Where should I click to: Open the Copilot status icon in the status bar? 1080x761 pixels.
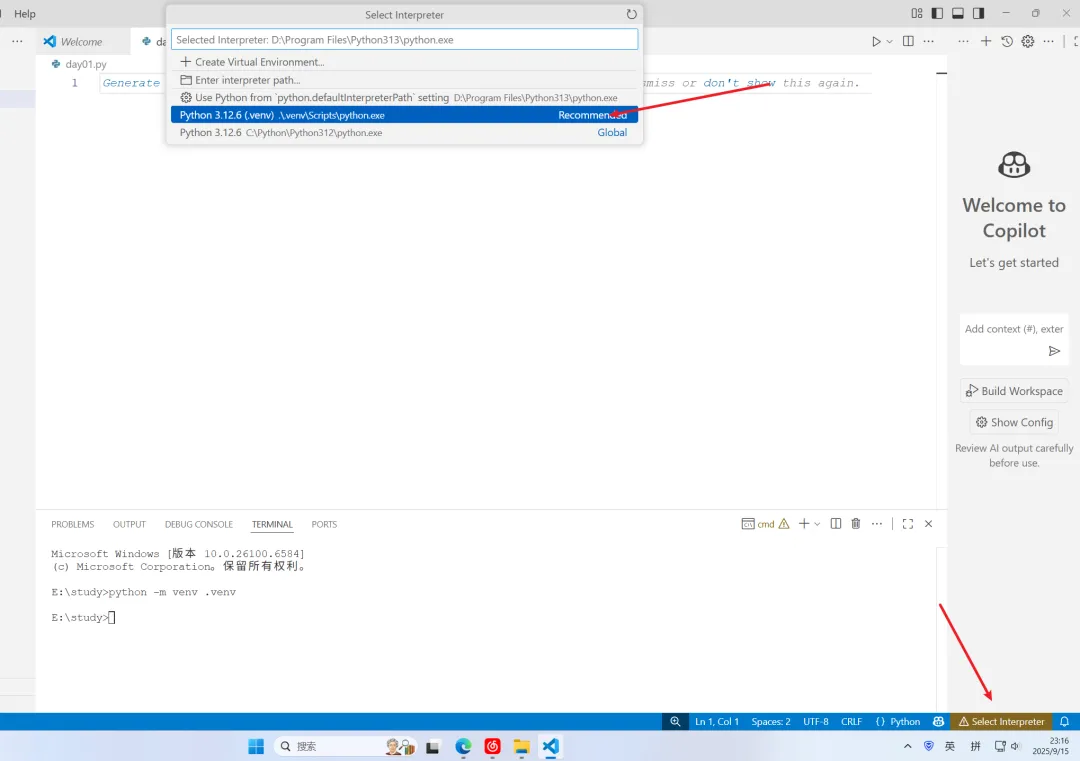click(x=938, y=722)
